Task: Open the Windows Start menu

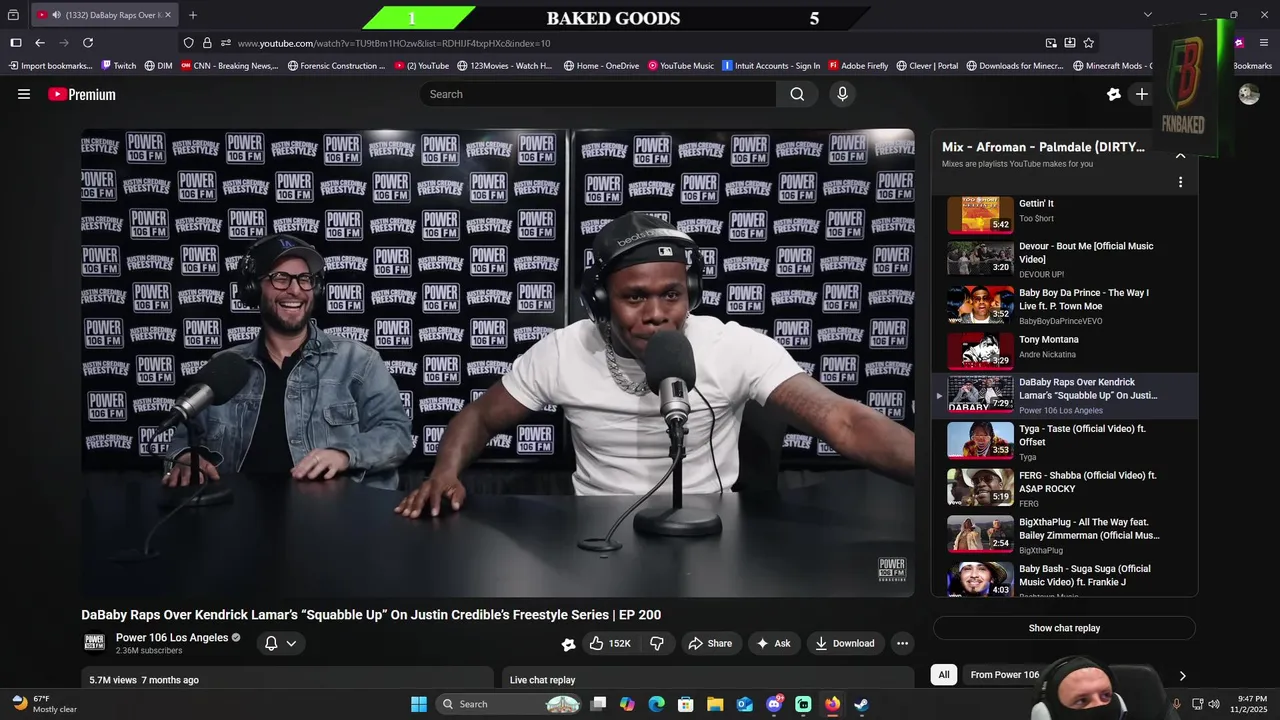Action: tap(419, 704)
